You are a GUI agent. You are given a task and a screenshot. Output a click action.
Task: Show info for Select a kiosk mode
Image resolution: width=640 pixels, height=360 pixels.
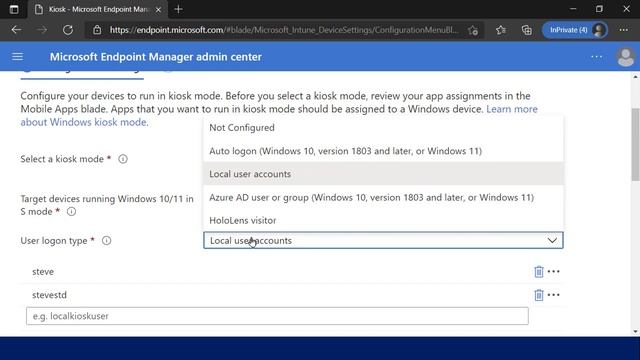coord(123,159)
